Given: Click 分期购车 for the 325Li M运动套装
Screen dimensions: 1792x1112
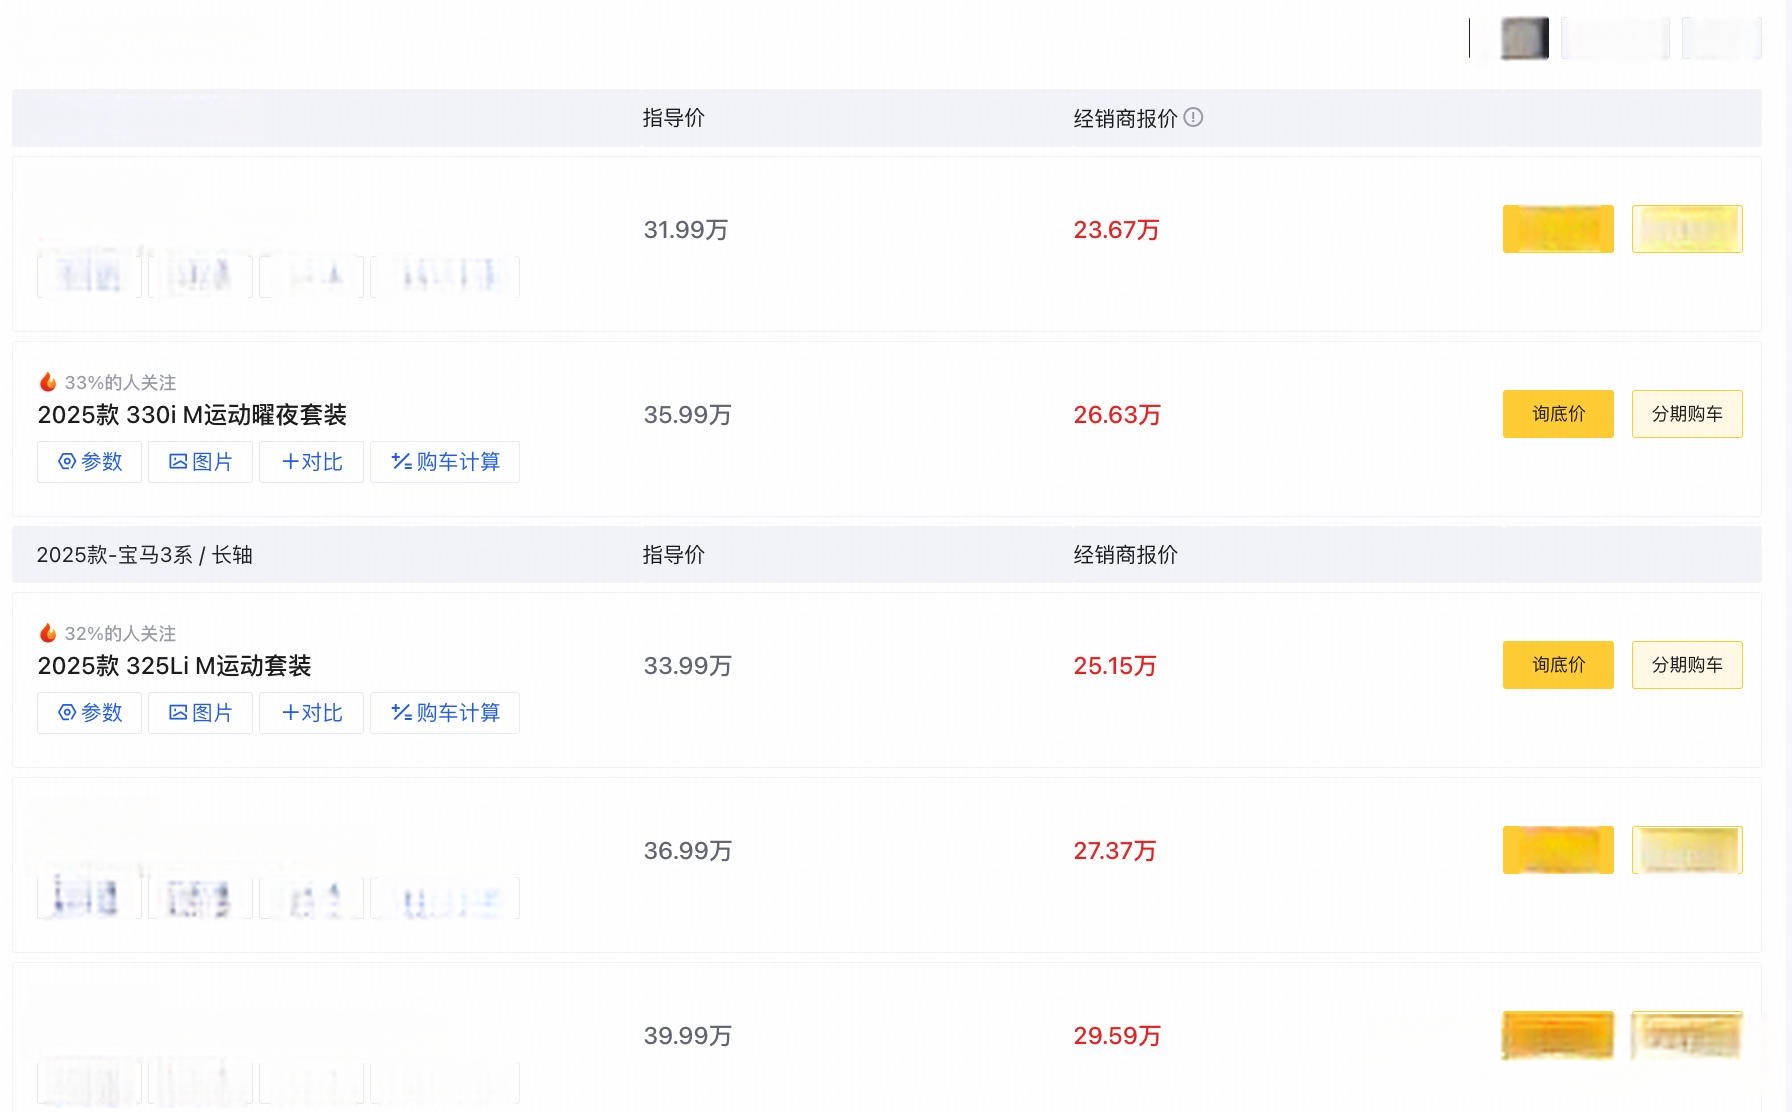Looking at the screenshot, I should (1687, 665).
